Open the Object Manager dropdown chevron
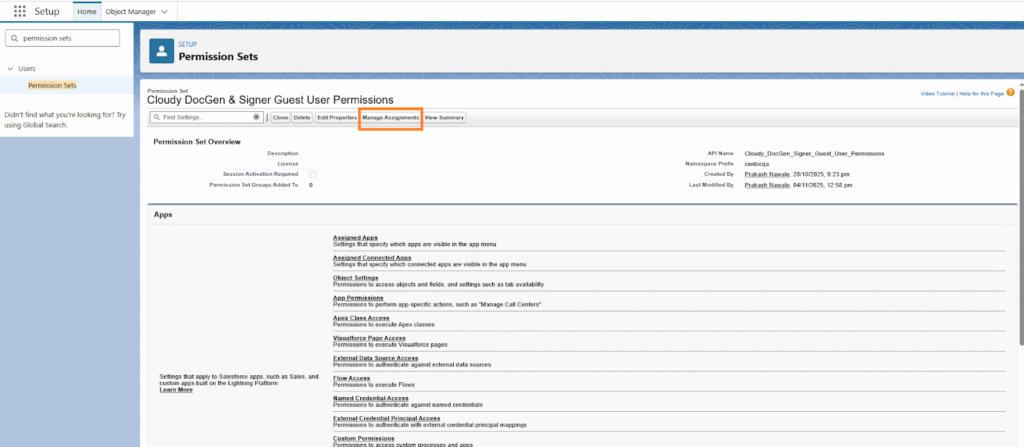Image resolution: width=1024 pixels, height=447 pixels. (x=164, y=11)
